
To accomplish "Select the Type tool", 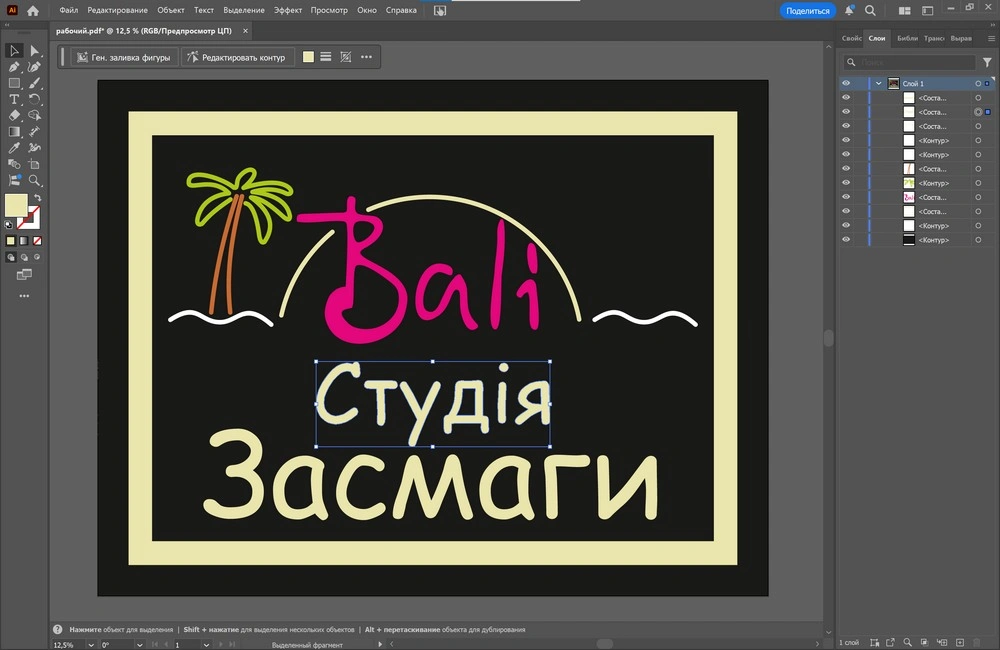I will [x=14, y=99].
